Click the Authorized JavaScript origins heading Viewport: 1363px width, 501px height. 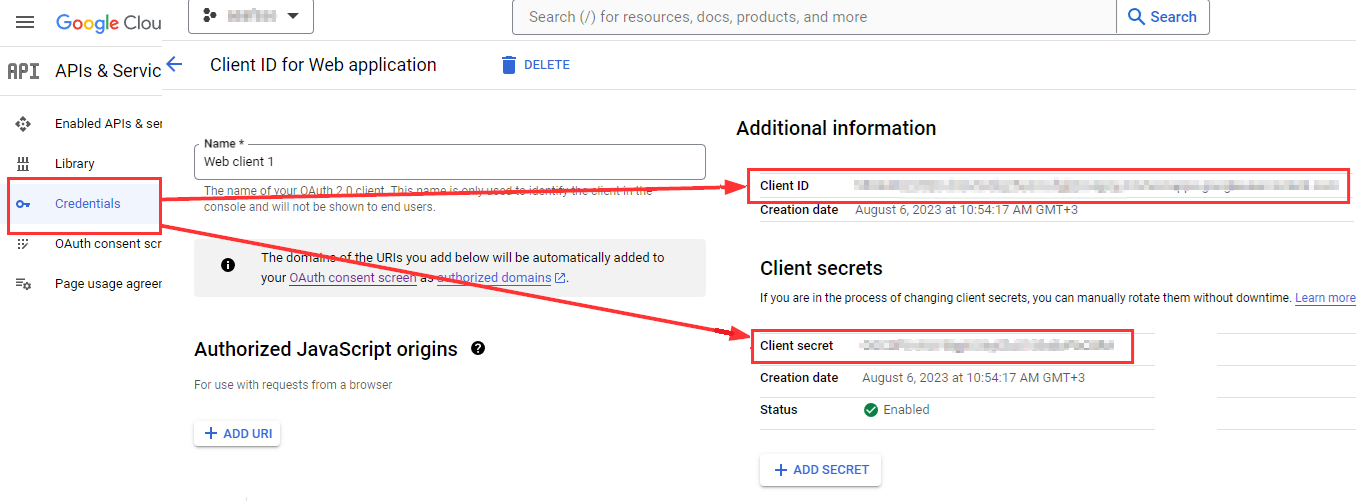(326, 349)
